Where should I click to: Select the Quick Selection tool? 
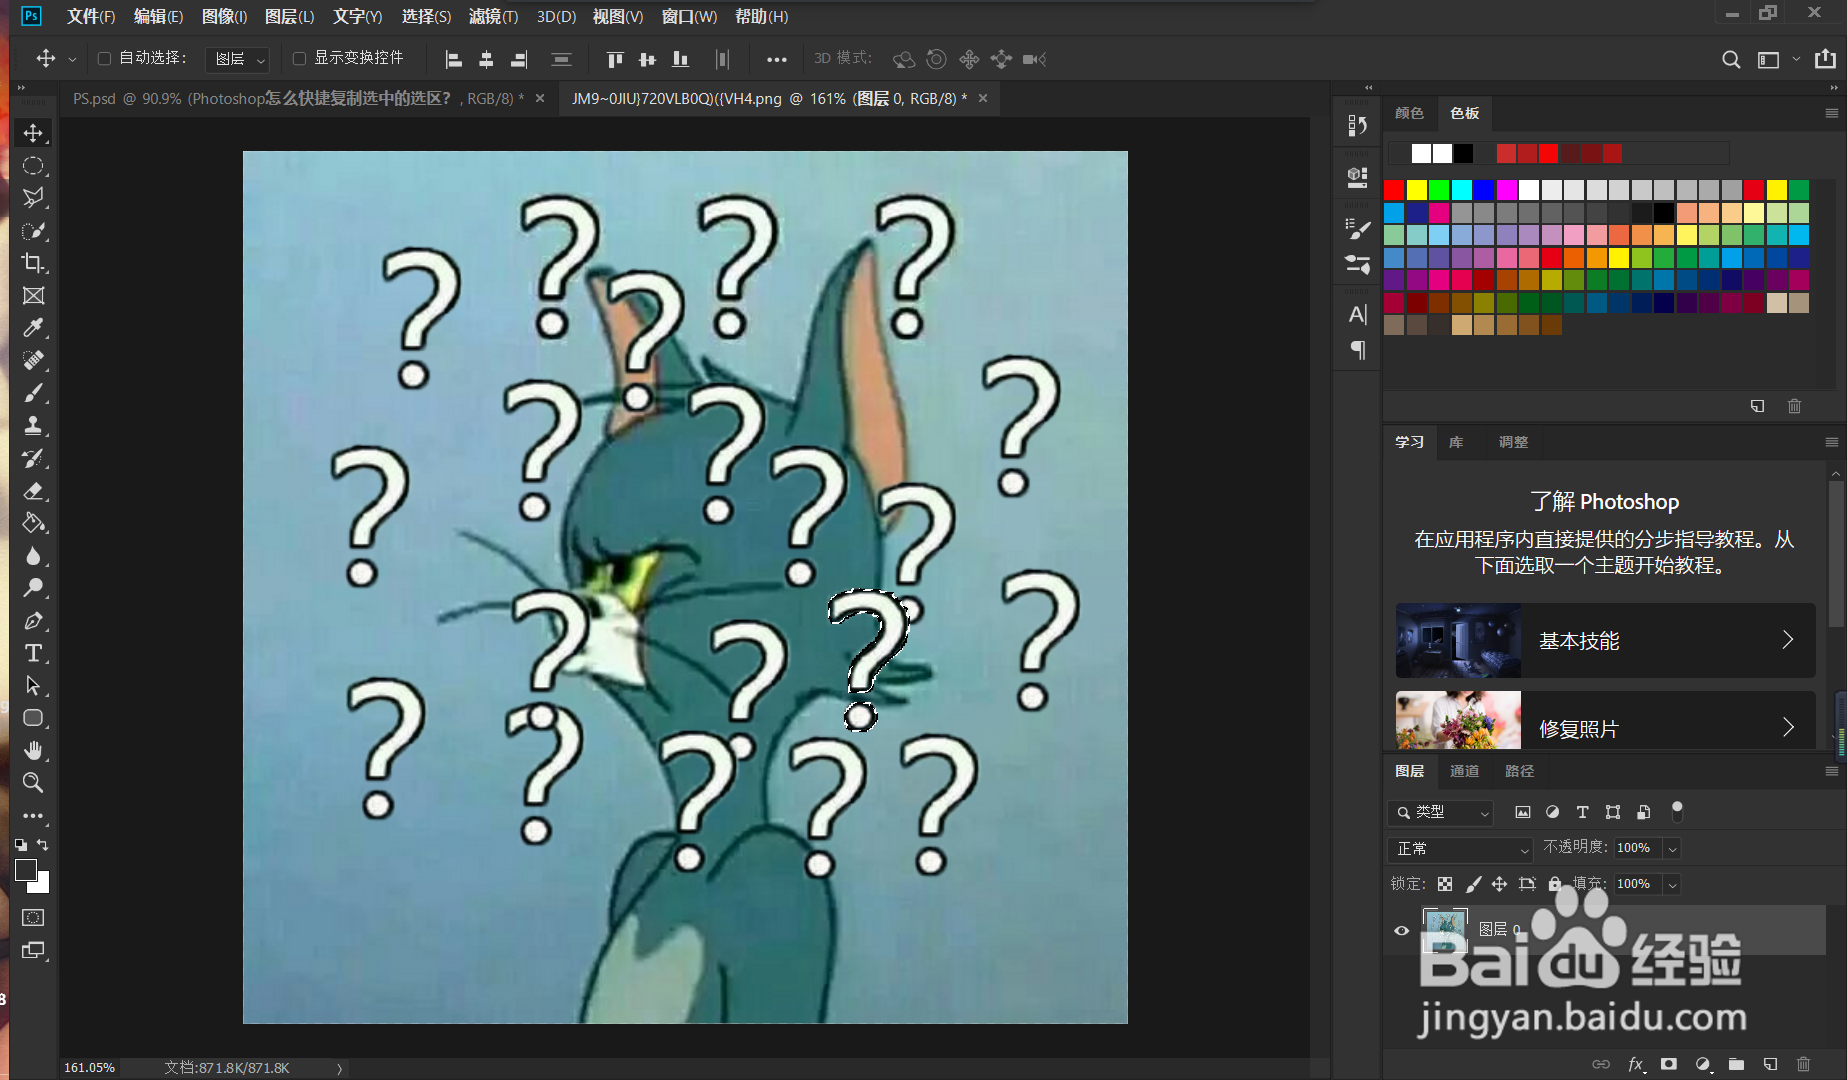point(33,231)
